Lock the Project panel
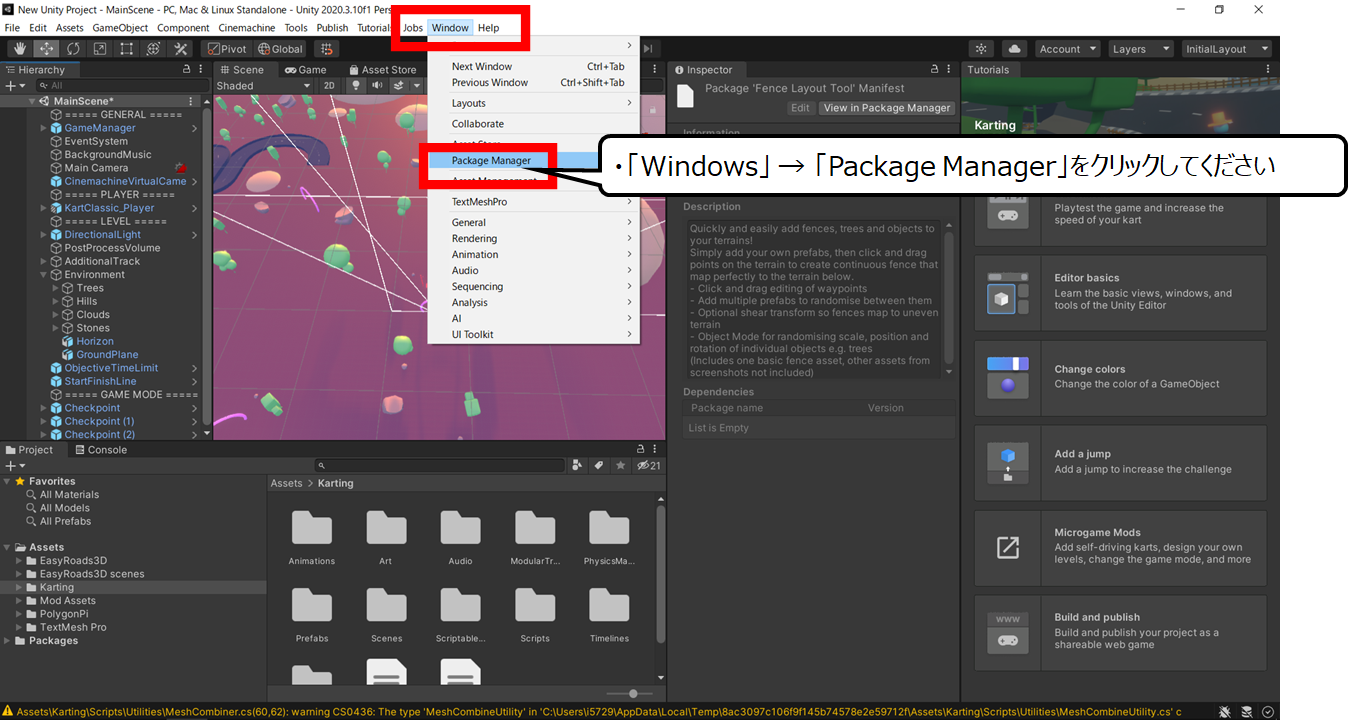Viewport: 1348px width, 720px height. coord(640,450)
